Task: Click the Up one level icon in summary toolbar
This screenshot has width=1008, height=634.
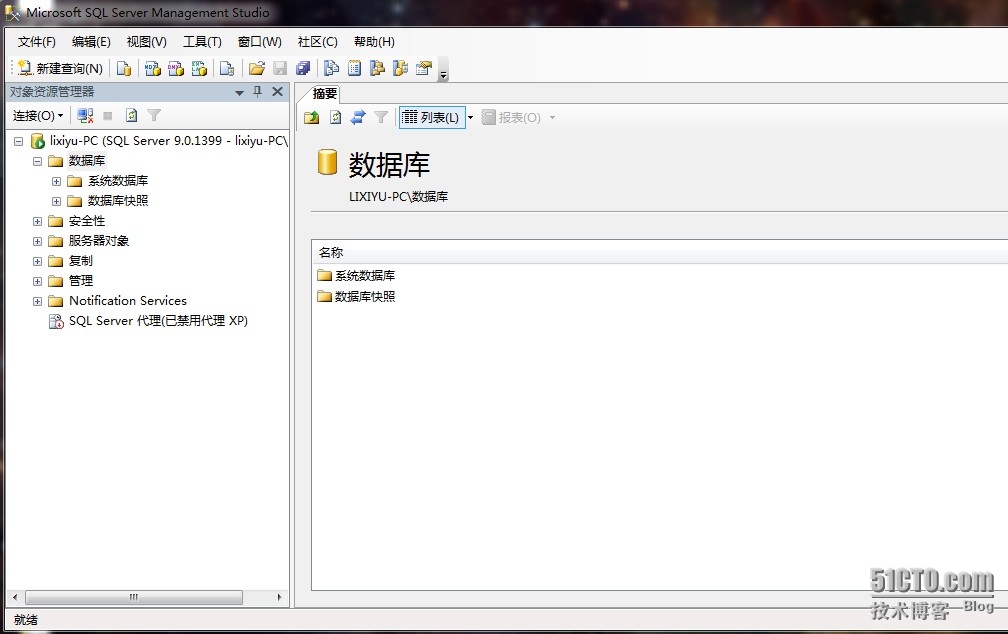Action: (x=312, y=118)
